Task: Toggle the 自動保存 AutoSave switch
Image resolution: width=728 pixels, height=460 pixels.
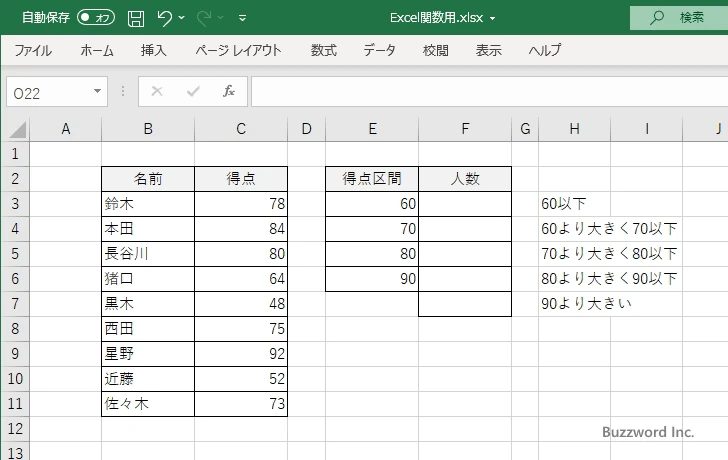Action: [96, 18]
